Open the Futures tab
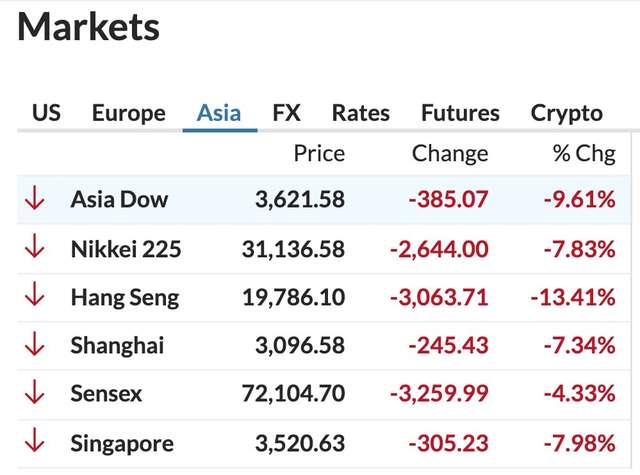The height and width of the screenshot is (475, 640). pyautogui.click(x=460, y=113)
